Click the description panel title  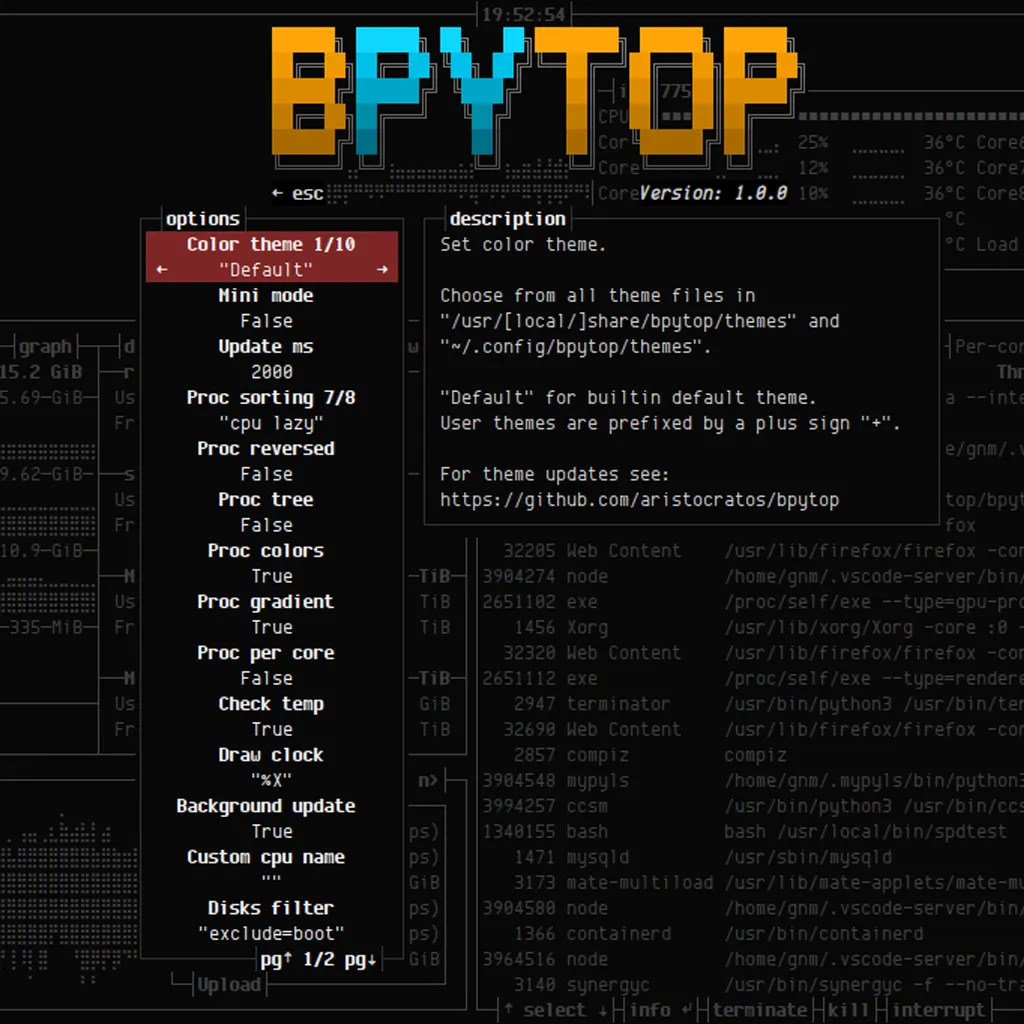pyautogui.click(x=507, y=219)
